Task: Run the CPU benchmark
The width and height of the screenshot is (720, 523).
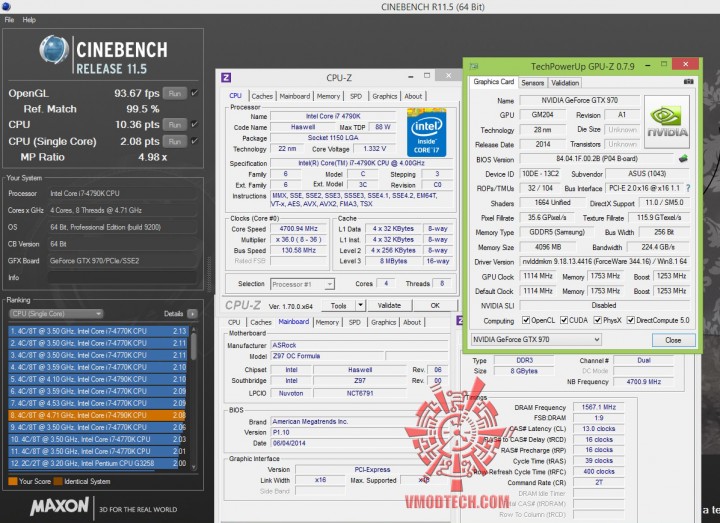Action: click(175, 124)
